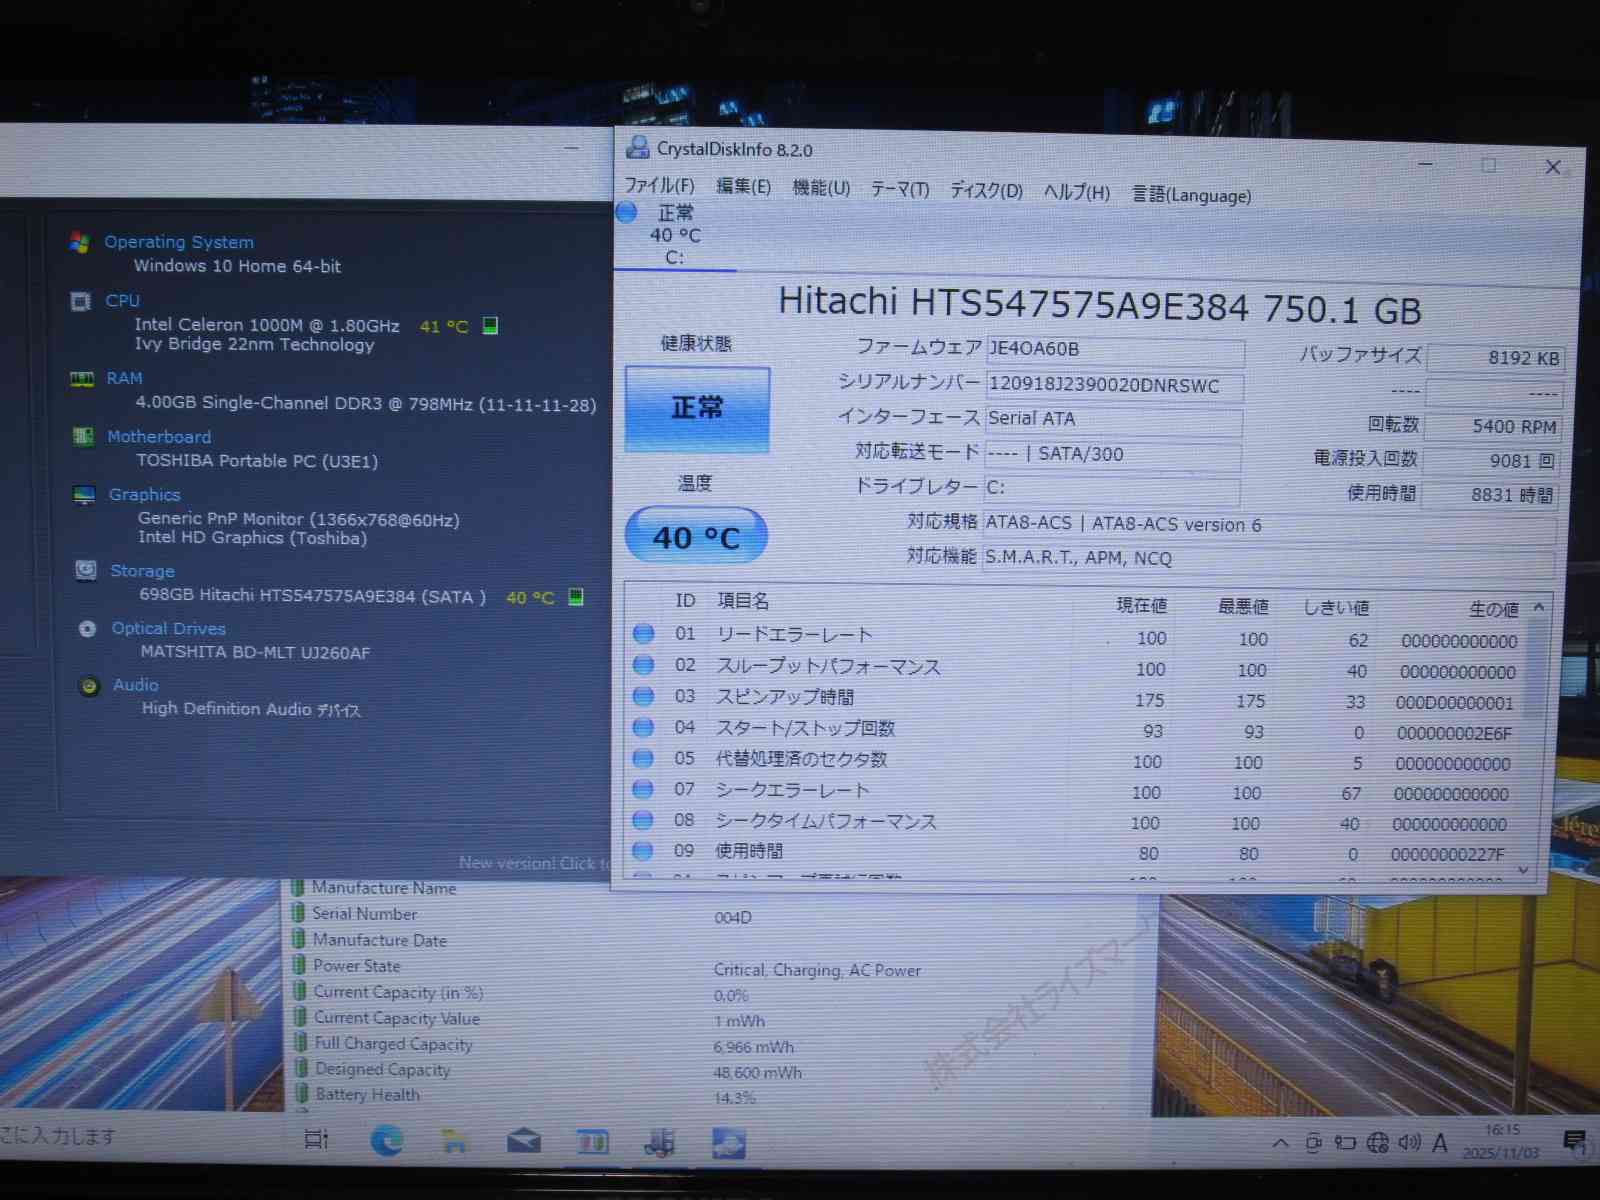Click the network globe tray icon
This screenshot has height=1200, width=1600.
pos(1377,1142)
